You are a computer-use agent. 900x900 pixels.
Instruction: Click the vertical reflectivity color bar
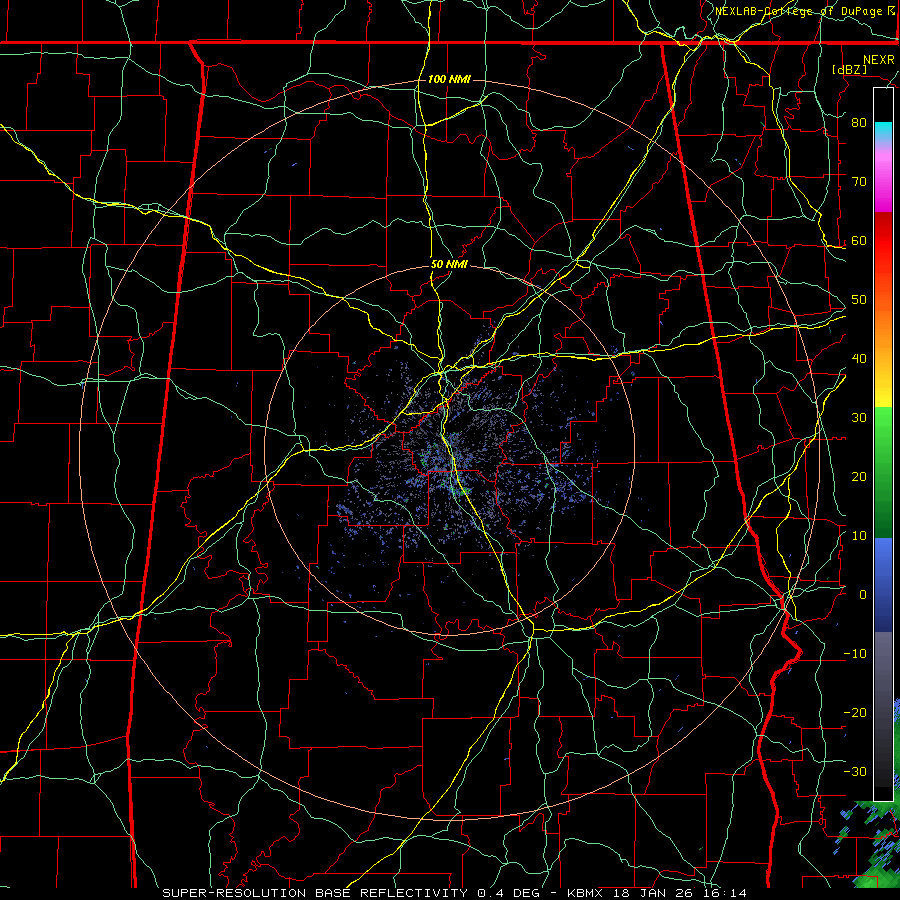click(883, 444)
